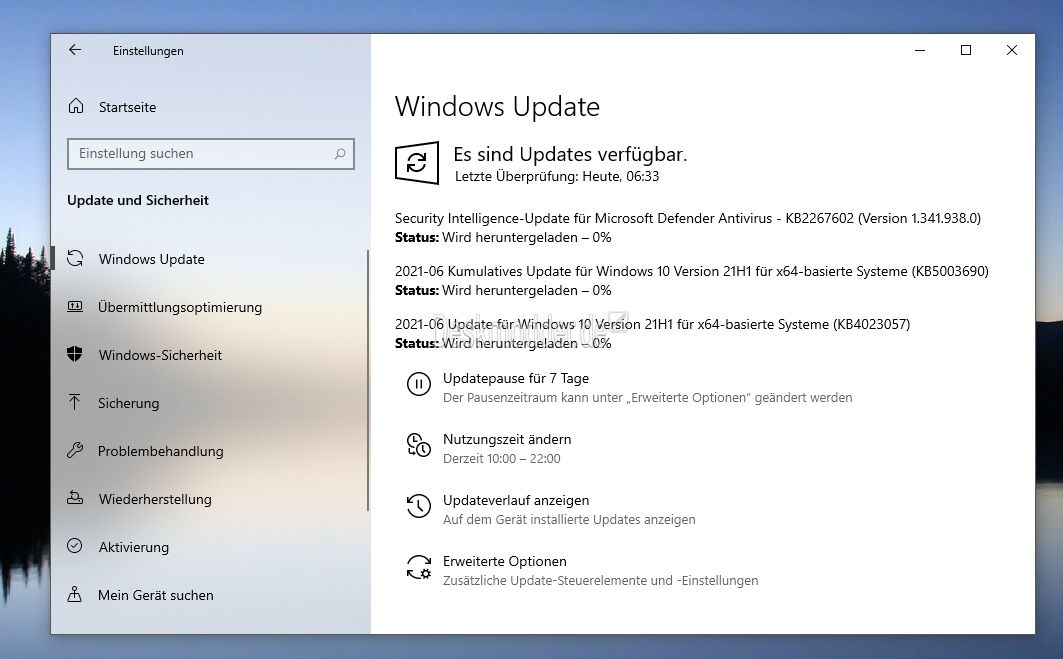Close the Einstellungen window
The width and height of the screenshot is (1063, 659).
pos(1011,50)
